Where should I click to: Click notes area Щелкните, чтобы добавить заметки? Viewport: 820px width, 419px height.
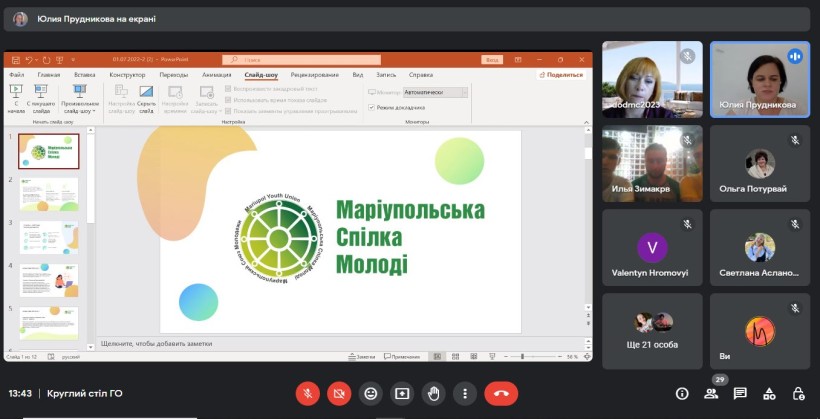pyautogui.click(x=157, y=344)
